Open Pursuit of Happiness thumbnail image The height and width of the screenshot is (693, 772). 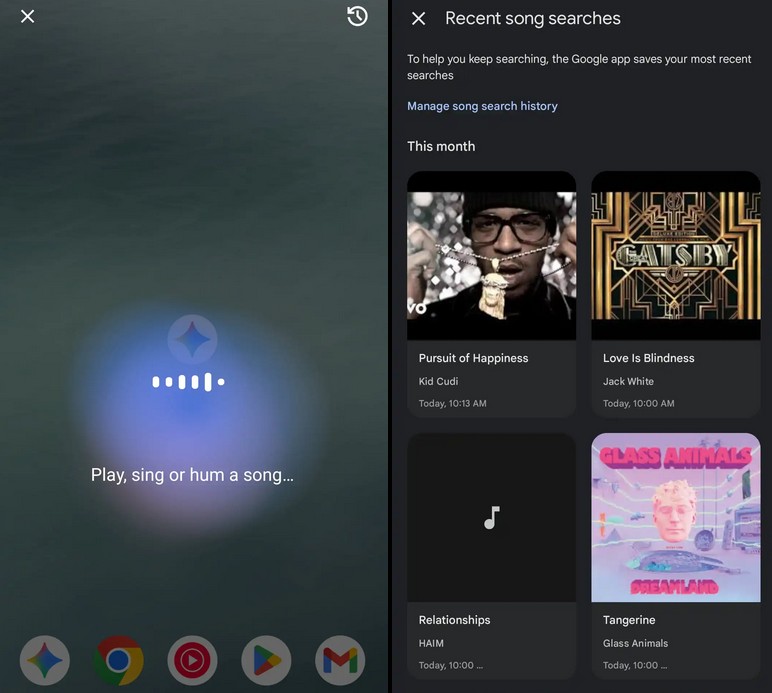491,255
